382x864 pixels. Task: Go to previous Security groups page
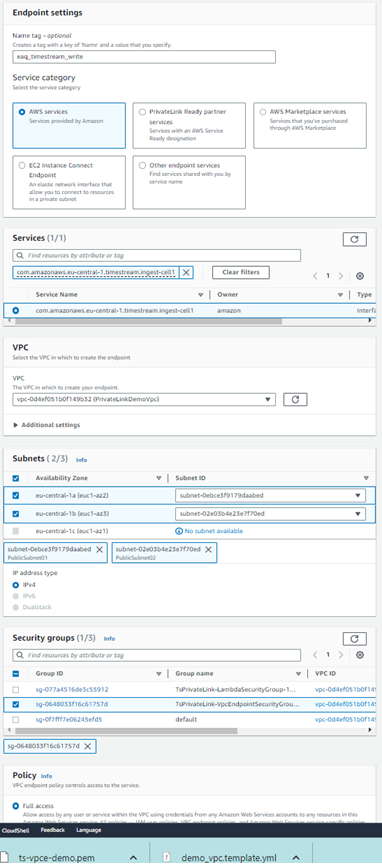pos(315,655)
